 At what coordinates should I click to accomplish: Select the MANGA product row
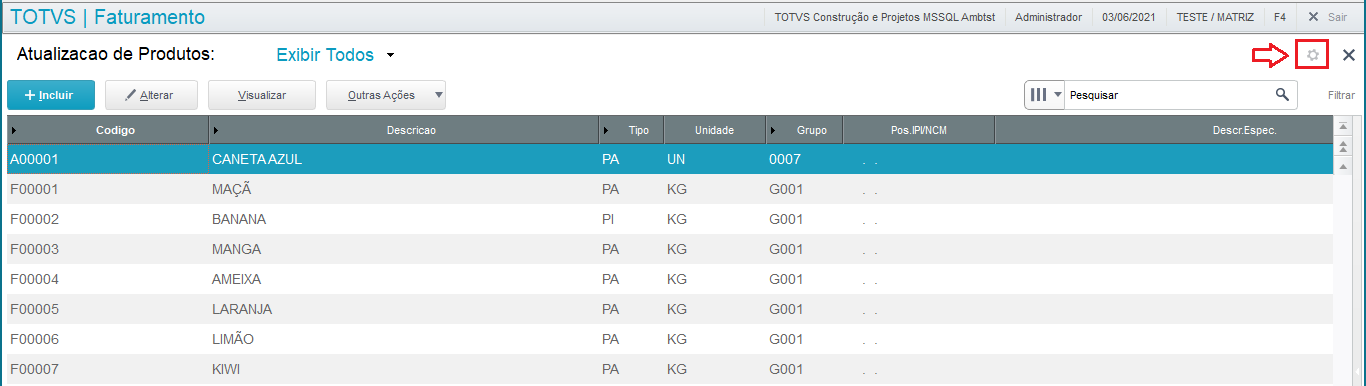pos(670,249)
